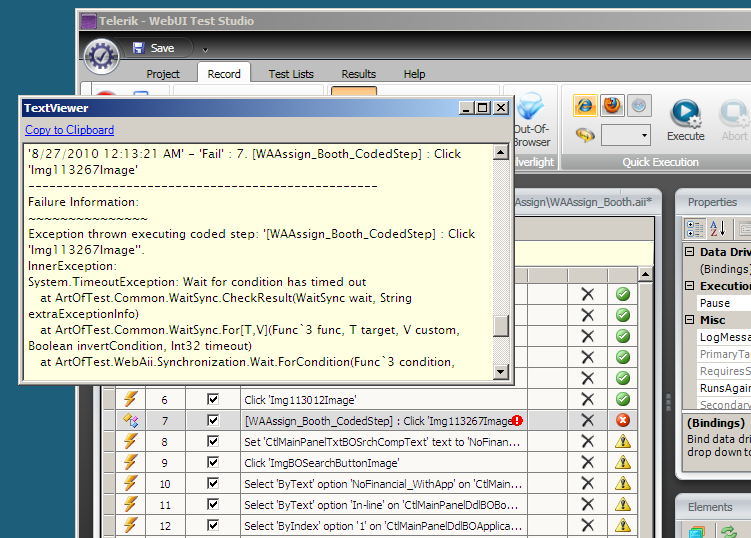Viewport: 751px width, 538px height.
Task: Delete step 6 with its X icon
Action: (587, 399)
